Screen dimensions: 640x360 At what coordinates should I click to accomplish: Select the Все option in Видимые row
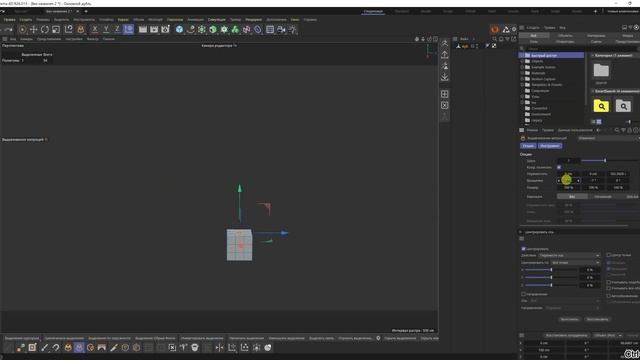pos(572,197)
